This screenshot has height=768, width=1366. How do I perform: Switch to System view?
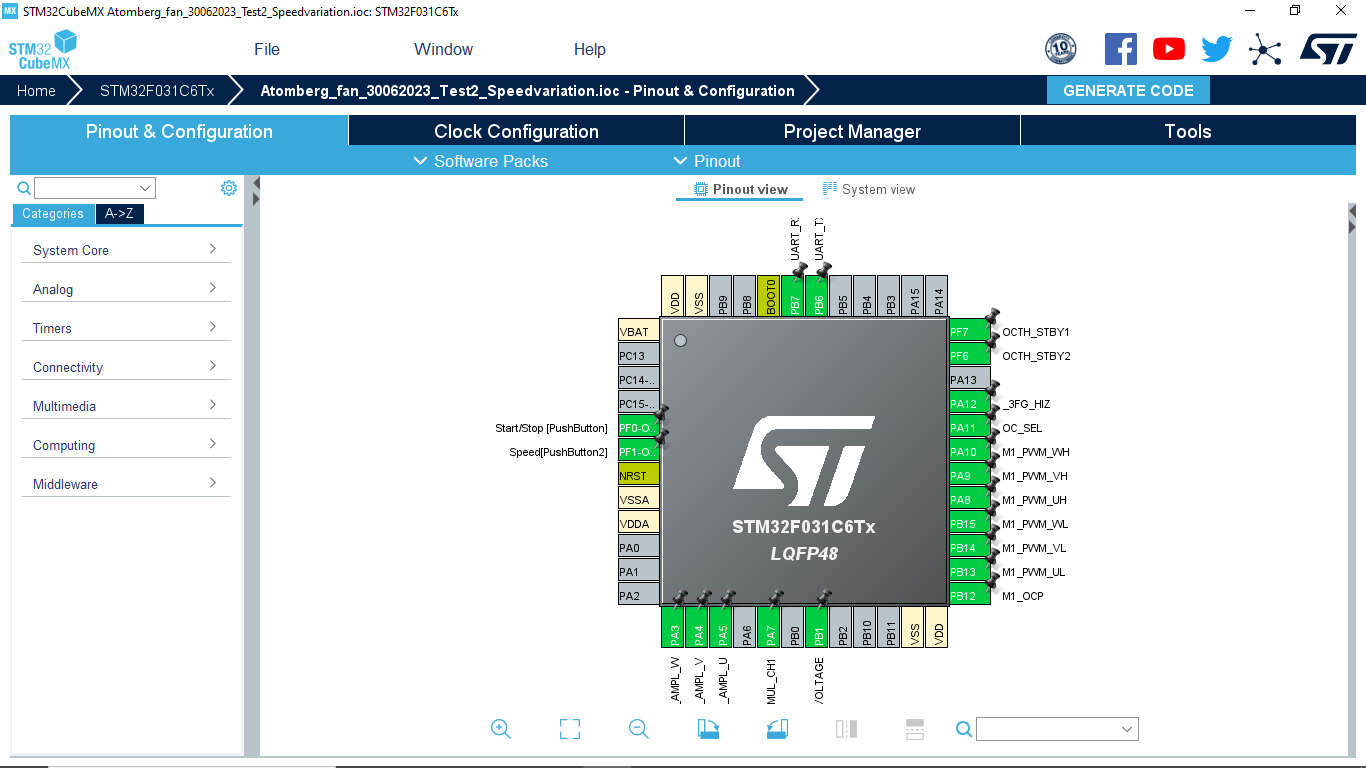tap(868, 188)
